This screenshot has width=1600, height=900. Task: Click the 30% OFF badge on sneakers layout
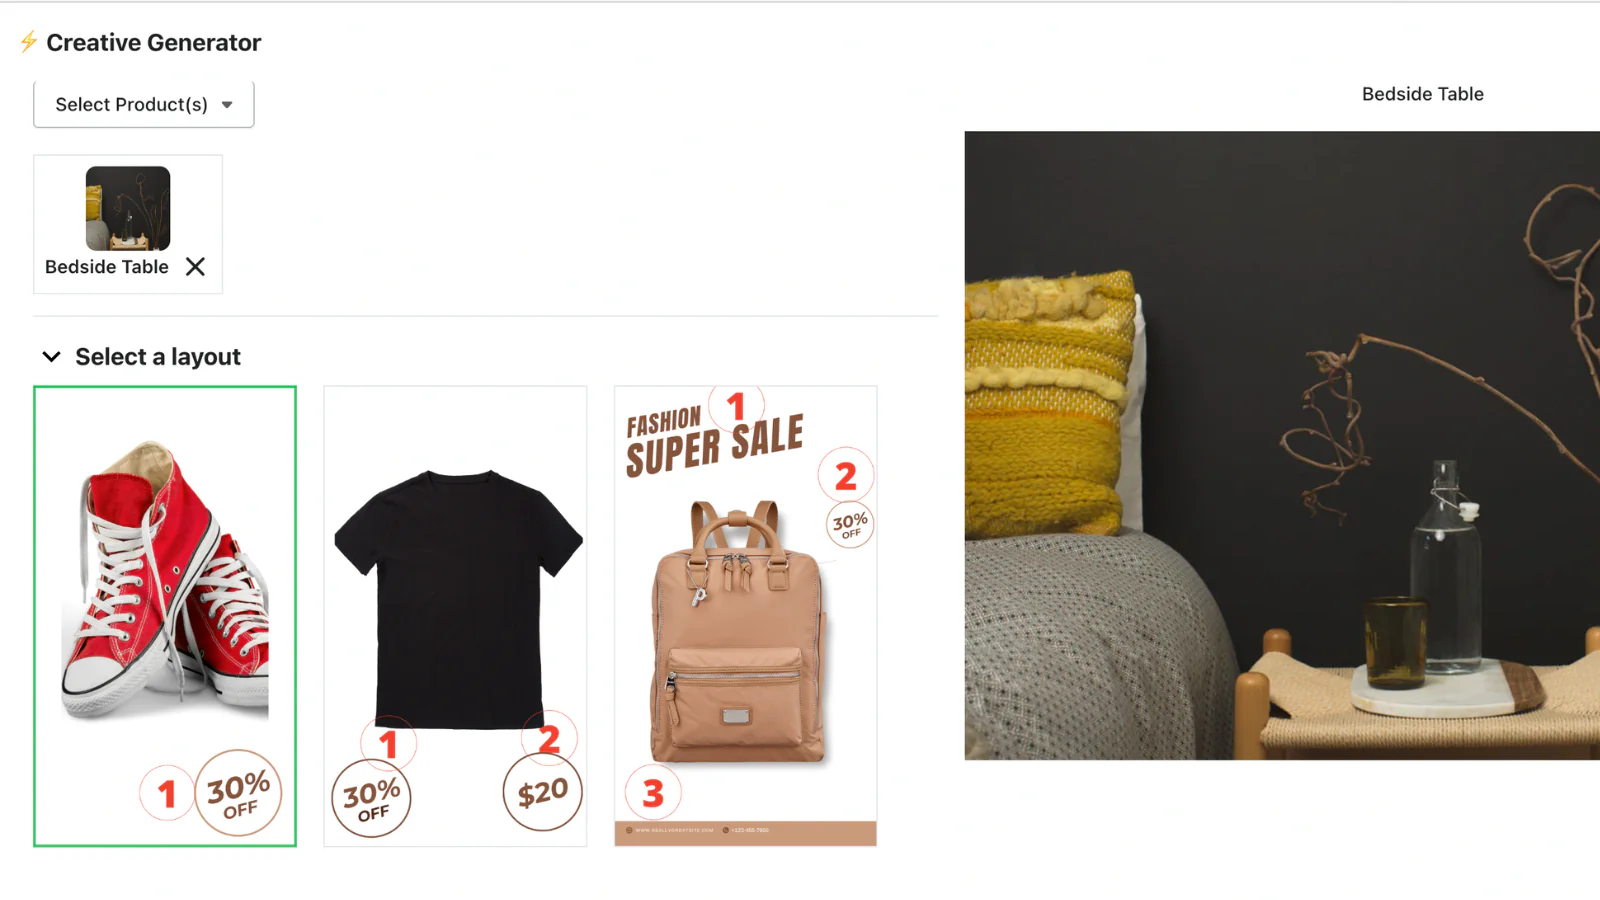click(238, 792)
